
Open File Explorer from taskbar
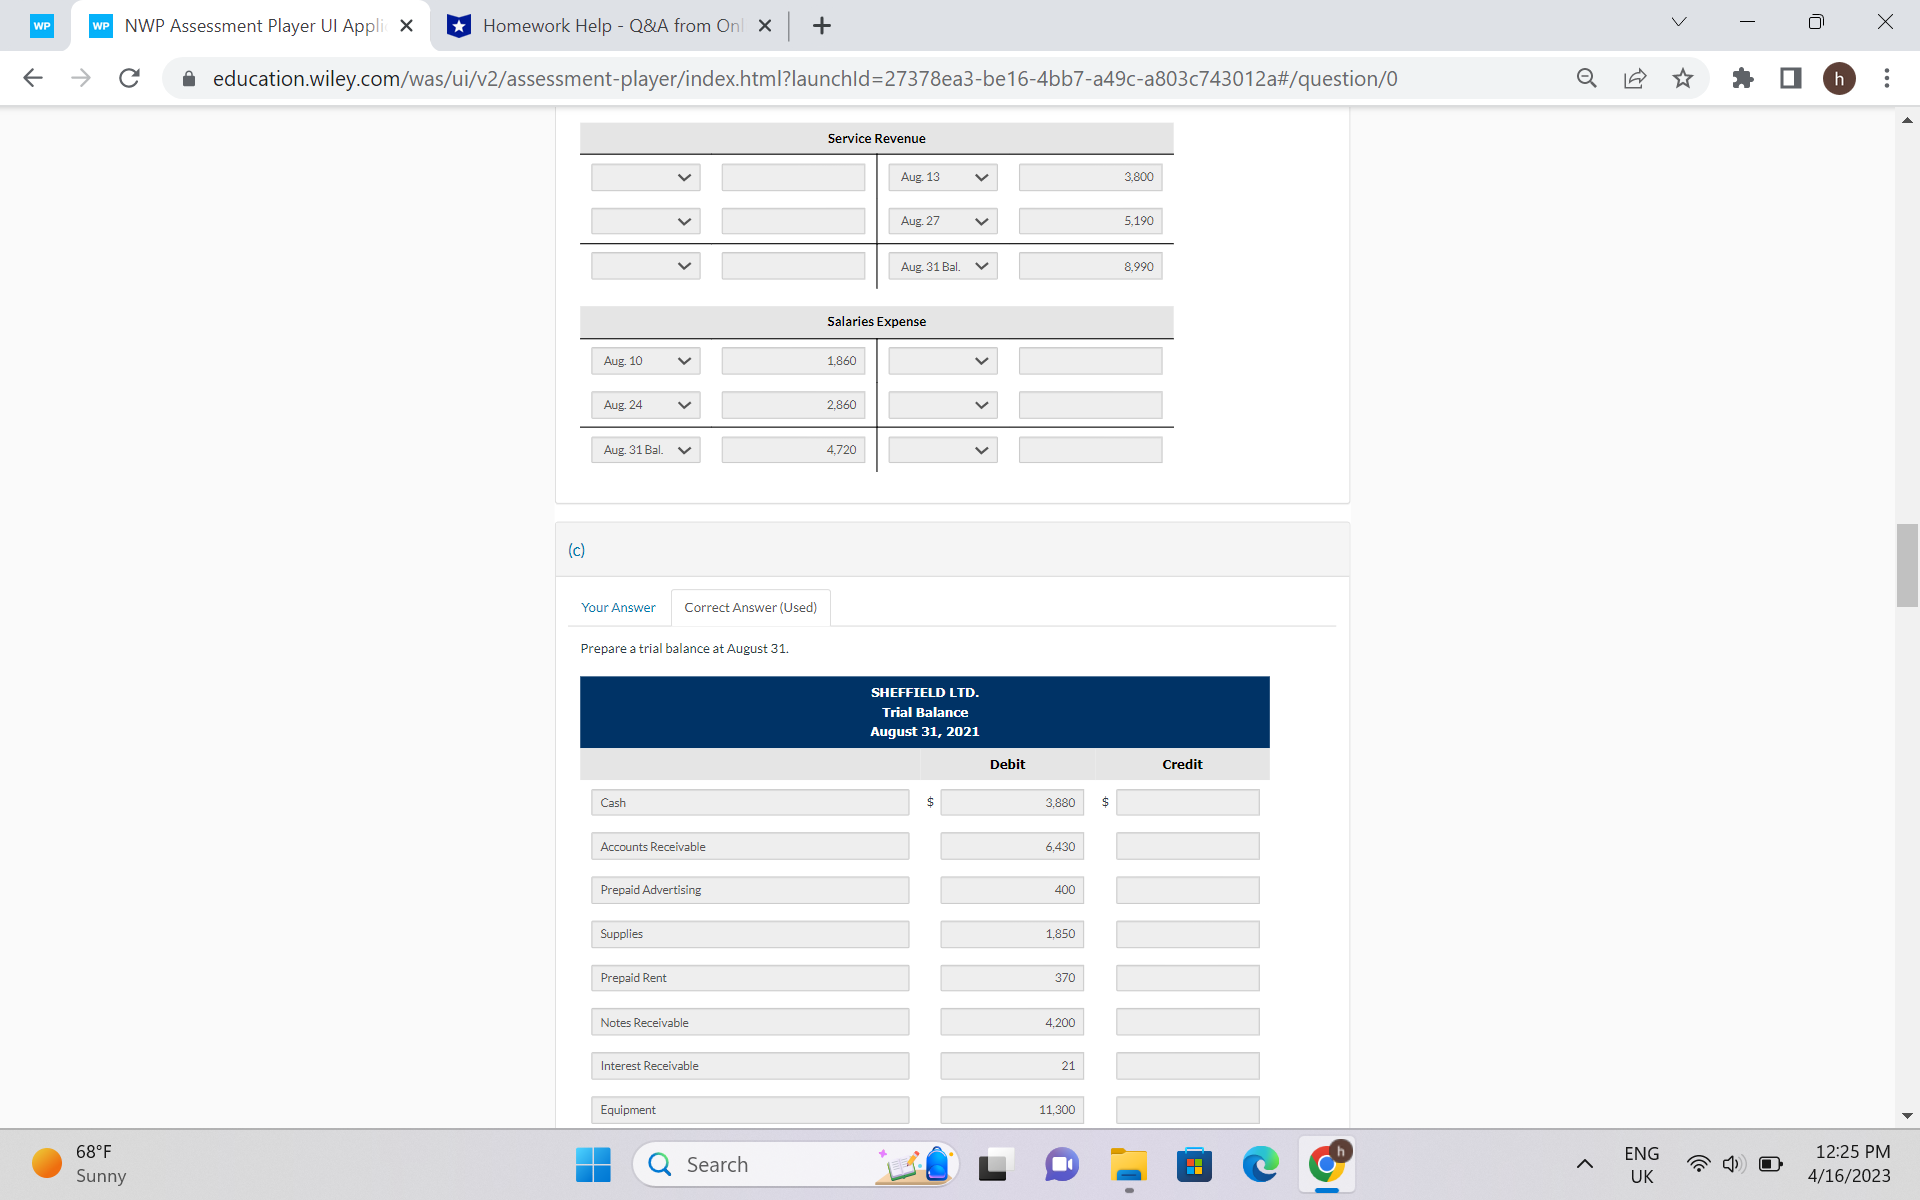(x=1128, y=1165)
